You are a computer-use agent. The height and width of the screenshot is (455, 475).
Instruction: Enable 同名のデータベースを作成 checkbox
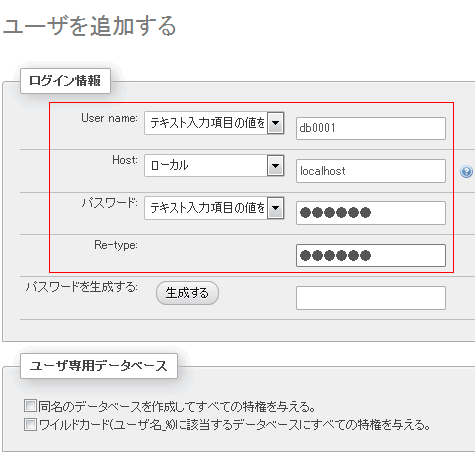(30, 406)
